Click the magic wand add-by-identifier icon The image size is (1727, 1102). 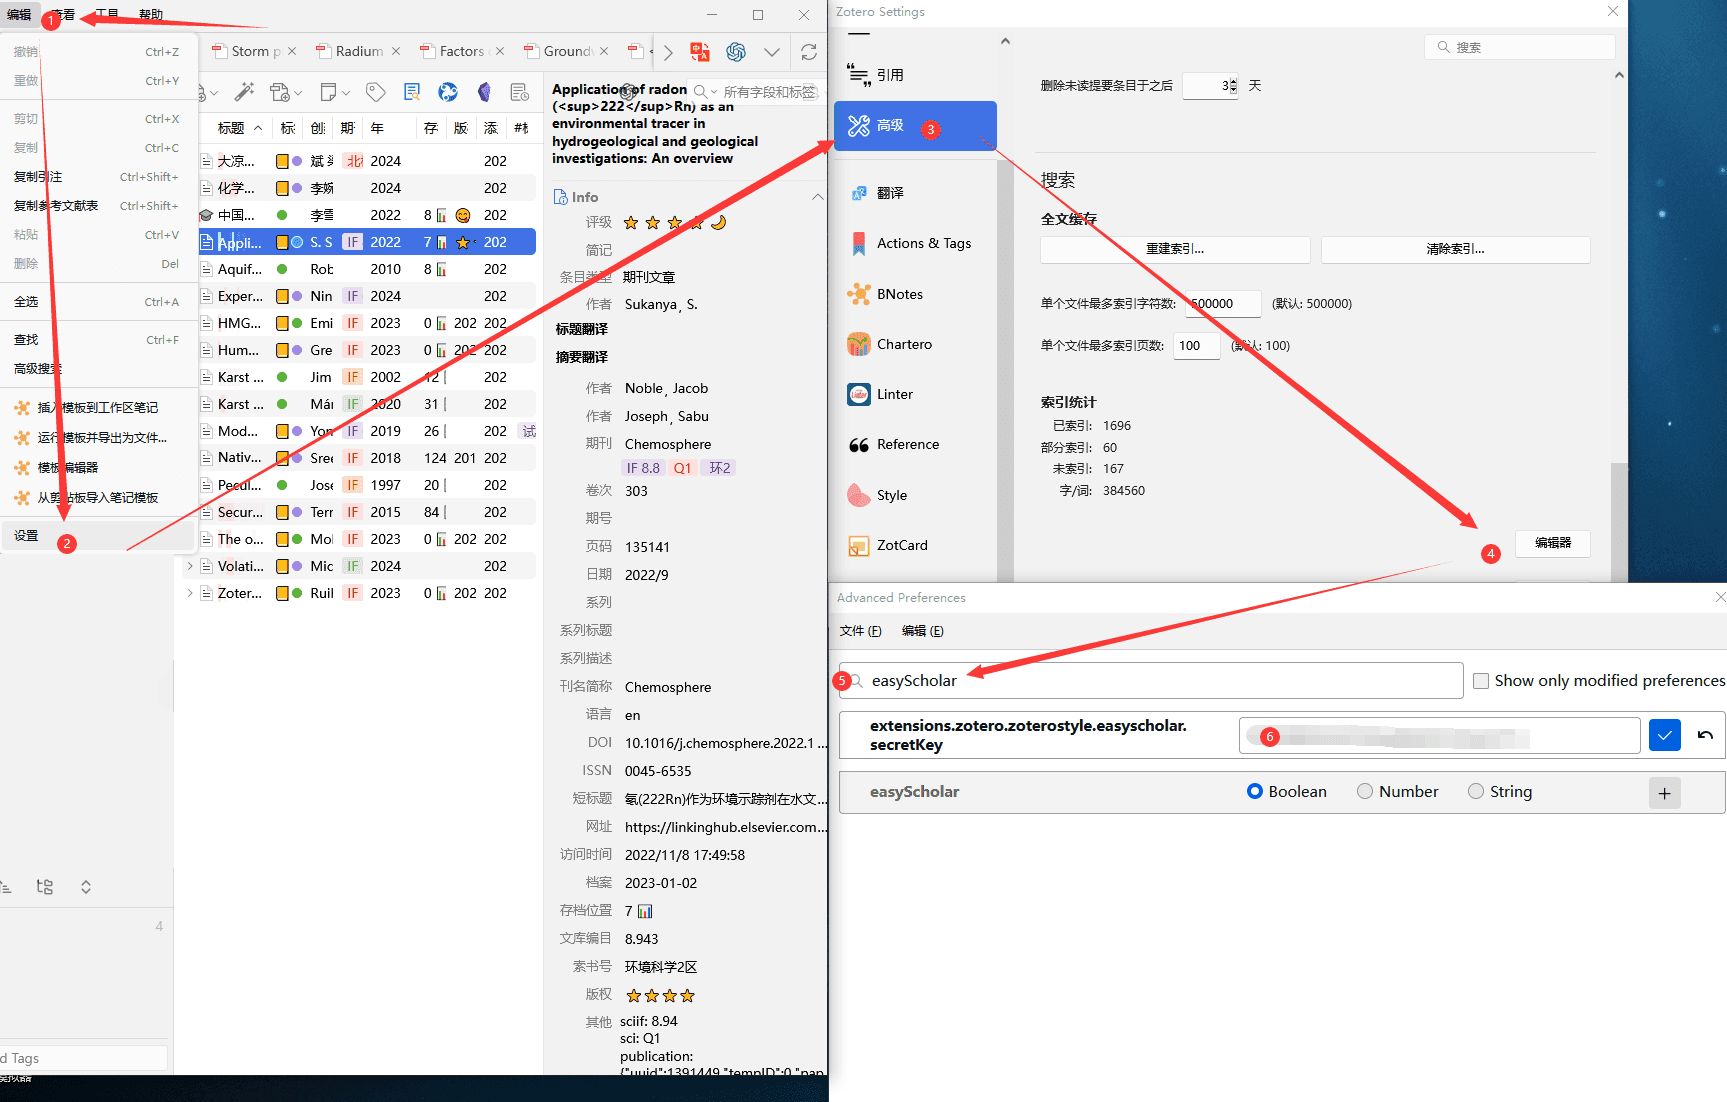(x=243, y=92)
